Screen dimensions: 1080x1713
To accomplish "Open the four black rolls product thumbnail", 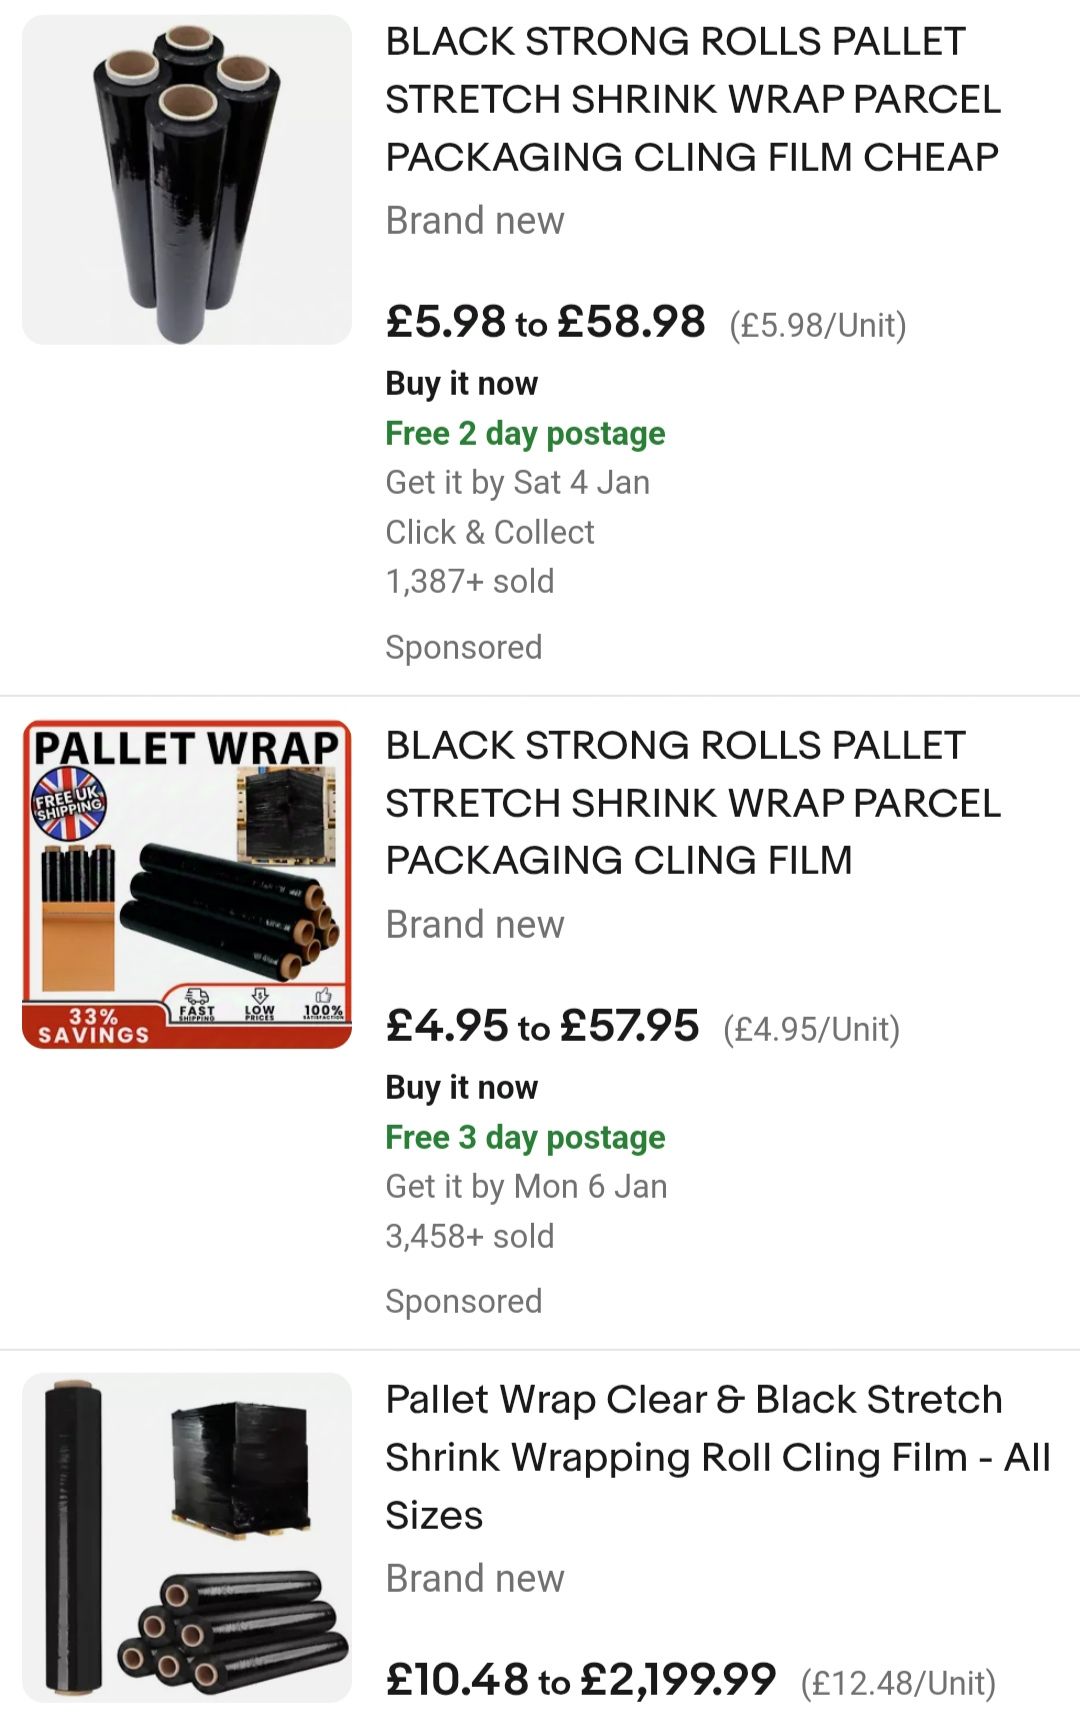I will 187,180.
